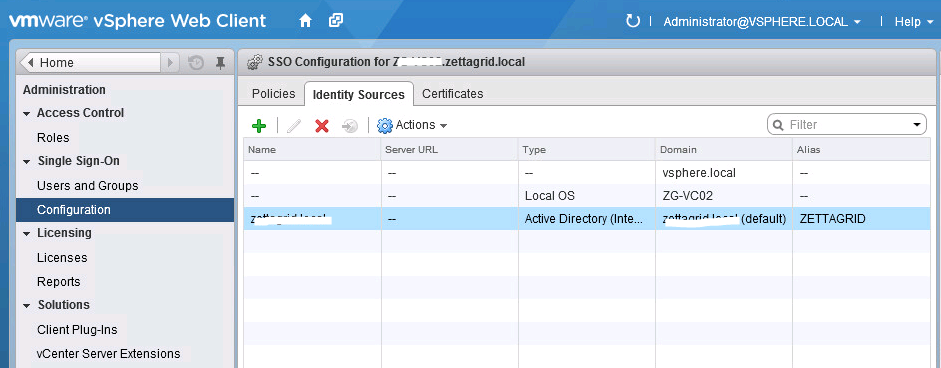Open Roles under Access Control
Screen dimensions: 941x368
point(53,137)
